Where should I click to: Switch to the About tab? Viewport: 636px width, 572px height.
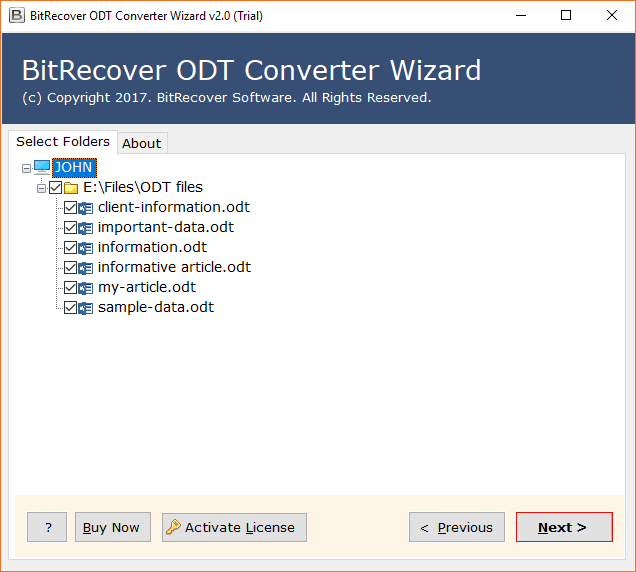142,143
